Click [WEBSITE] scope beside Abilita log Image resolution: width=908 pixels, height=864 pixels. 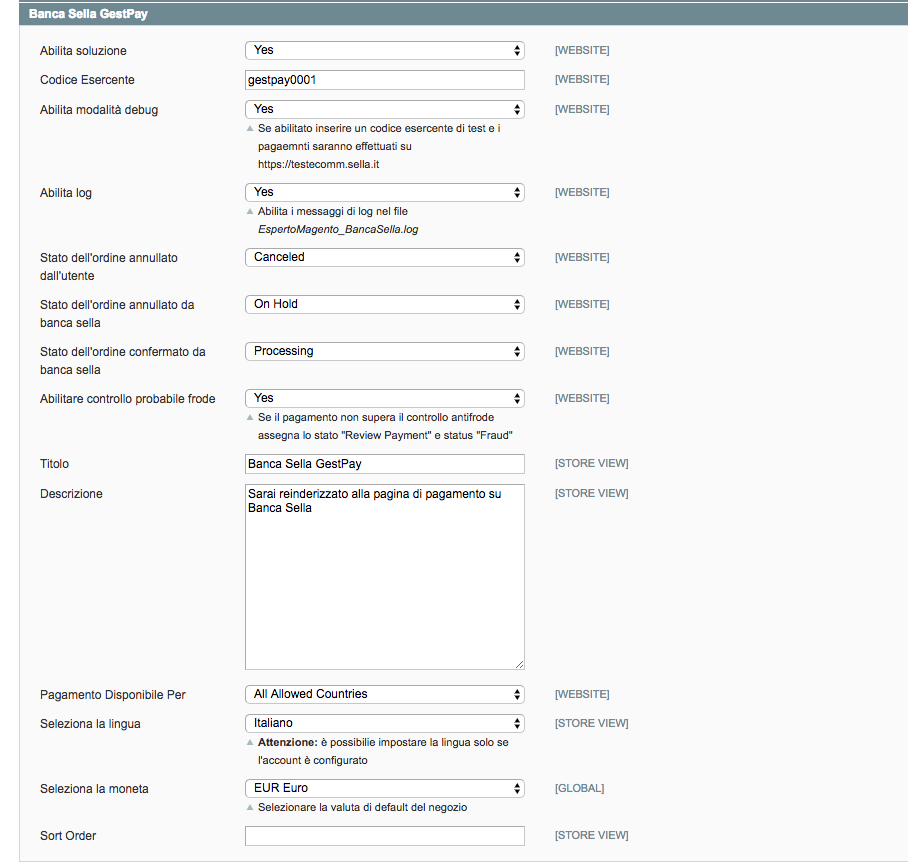(x=582, y=192)
